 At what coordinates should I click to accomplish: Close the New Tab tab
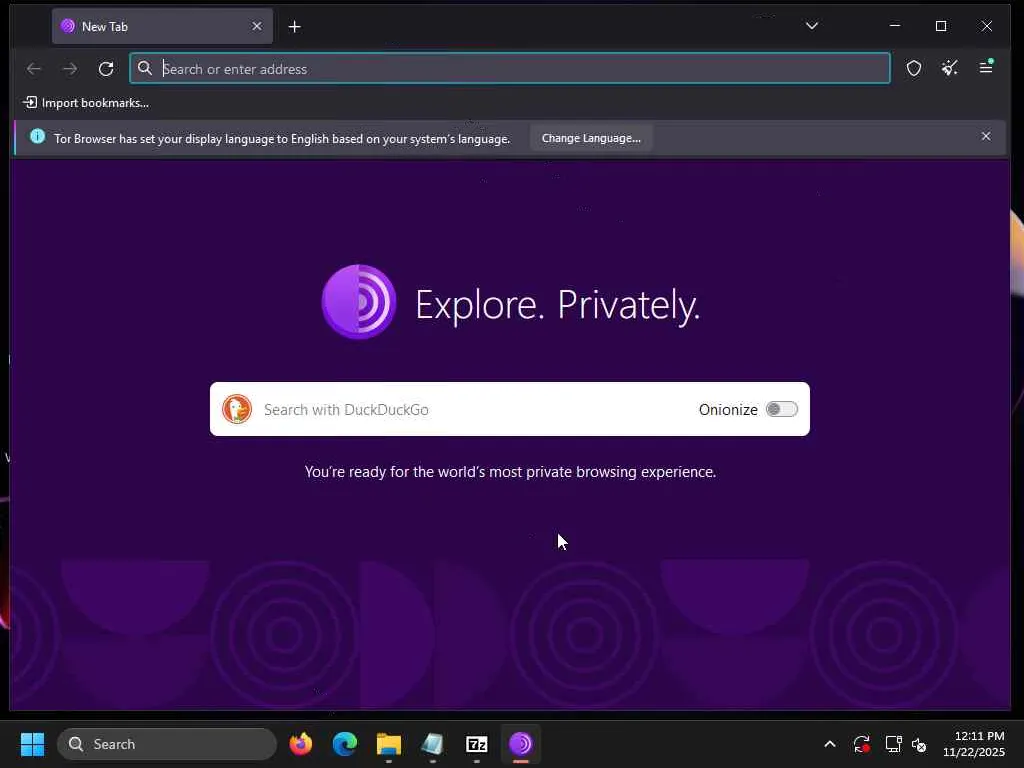tap(257, 26)
